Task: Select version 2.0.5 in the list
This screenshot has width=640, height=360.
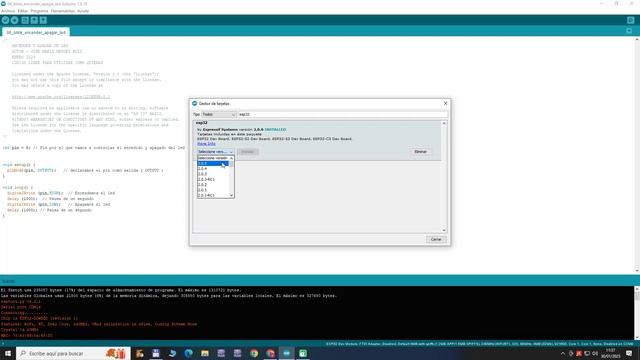Action: click(x=213, y=163)
